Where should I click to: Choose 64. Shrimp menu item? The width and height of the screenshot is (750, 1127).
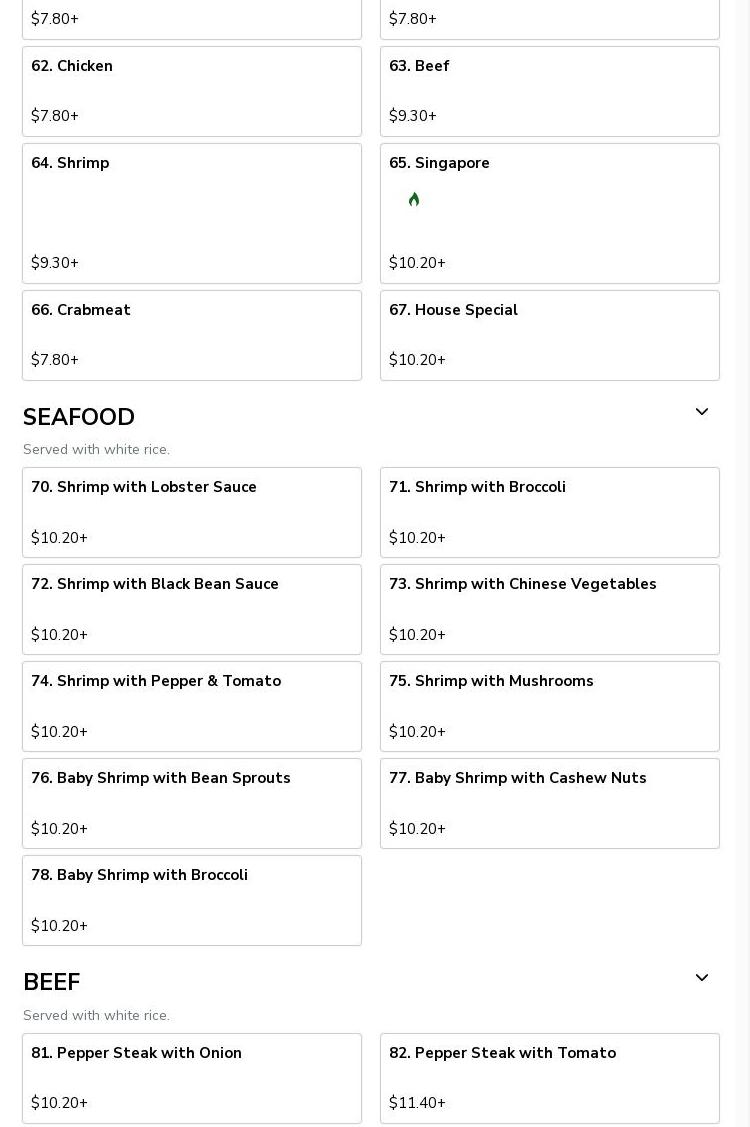click(x=192, y=213)
